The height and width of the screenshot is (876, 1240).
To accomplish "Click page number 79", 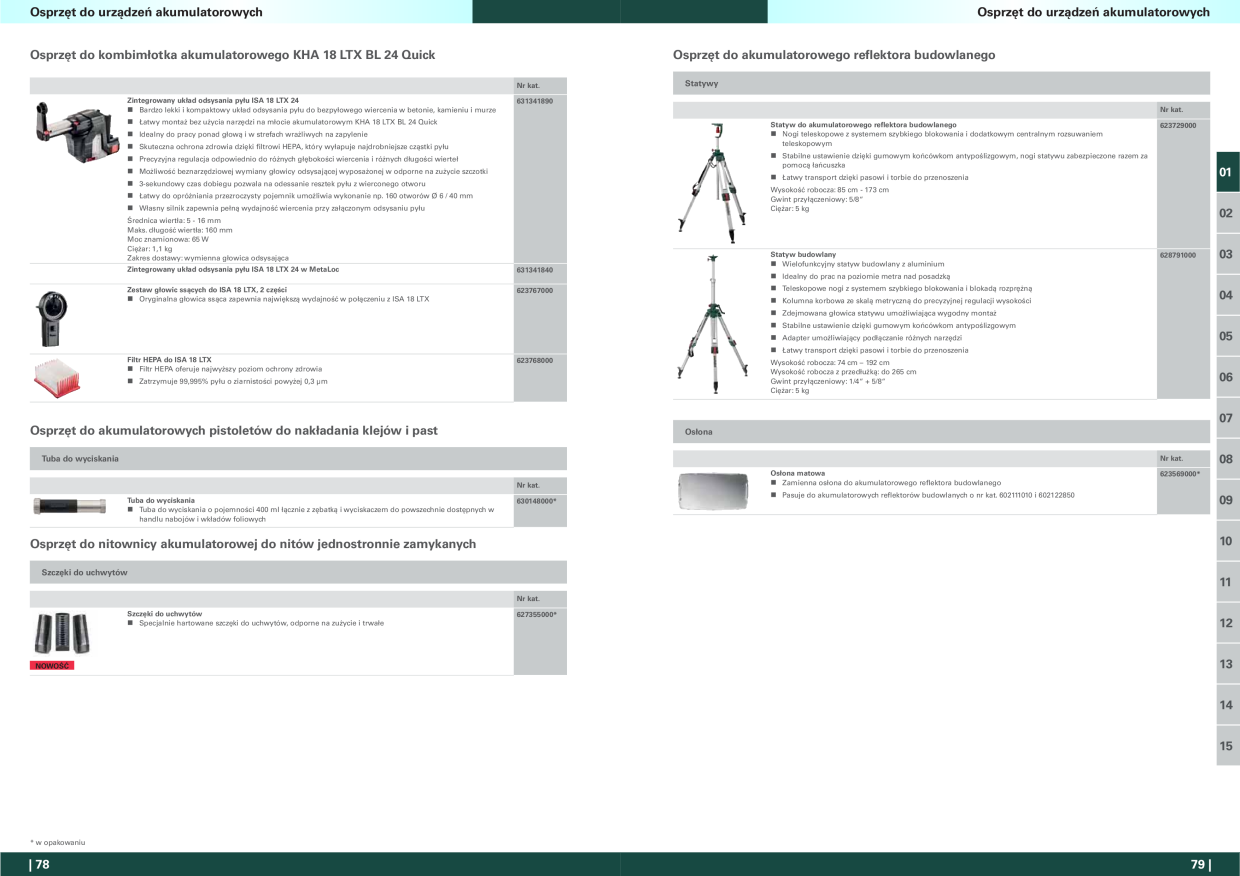I will tap(1200, 865).
